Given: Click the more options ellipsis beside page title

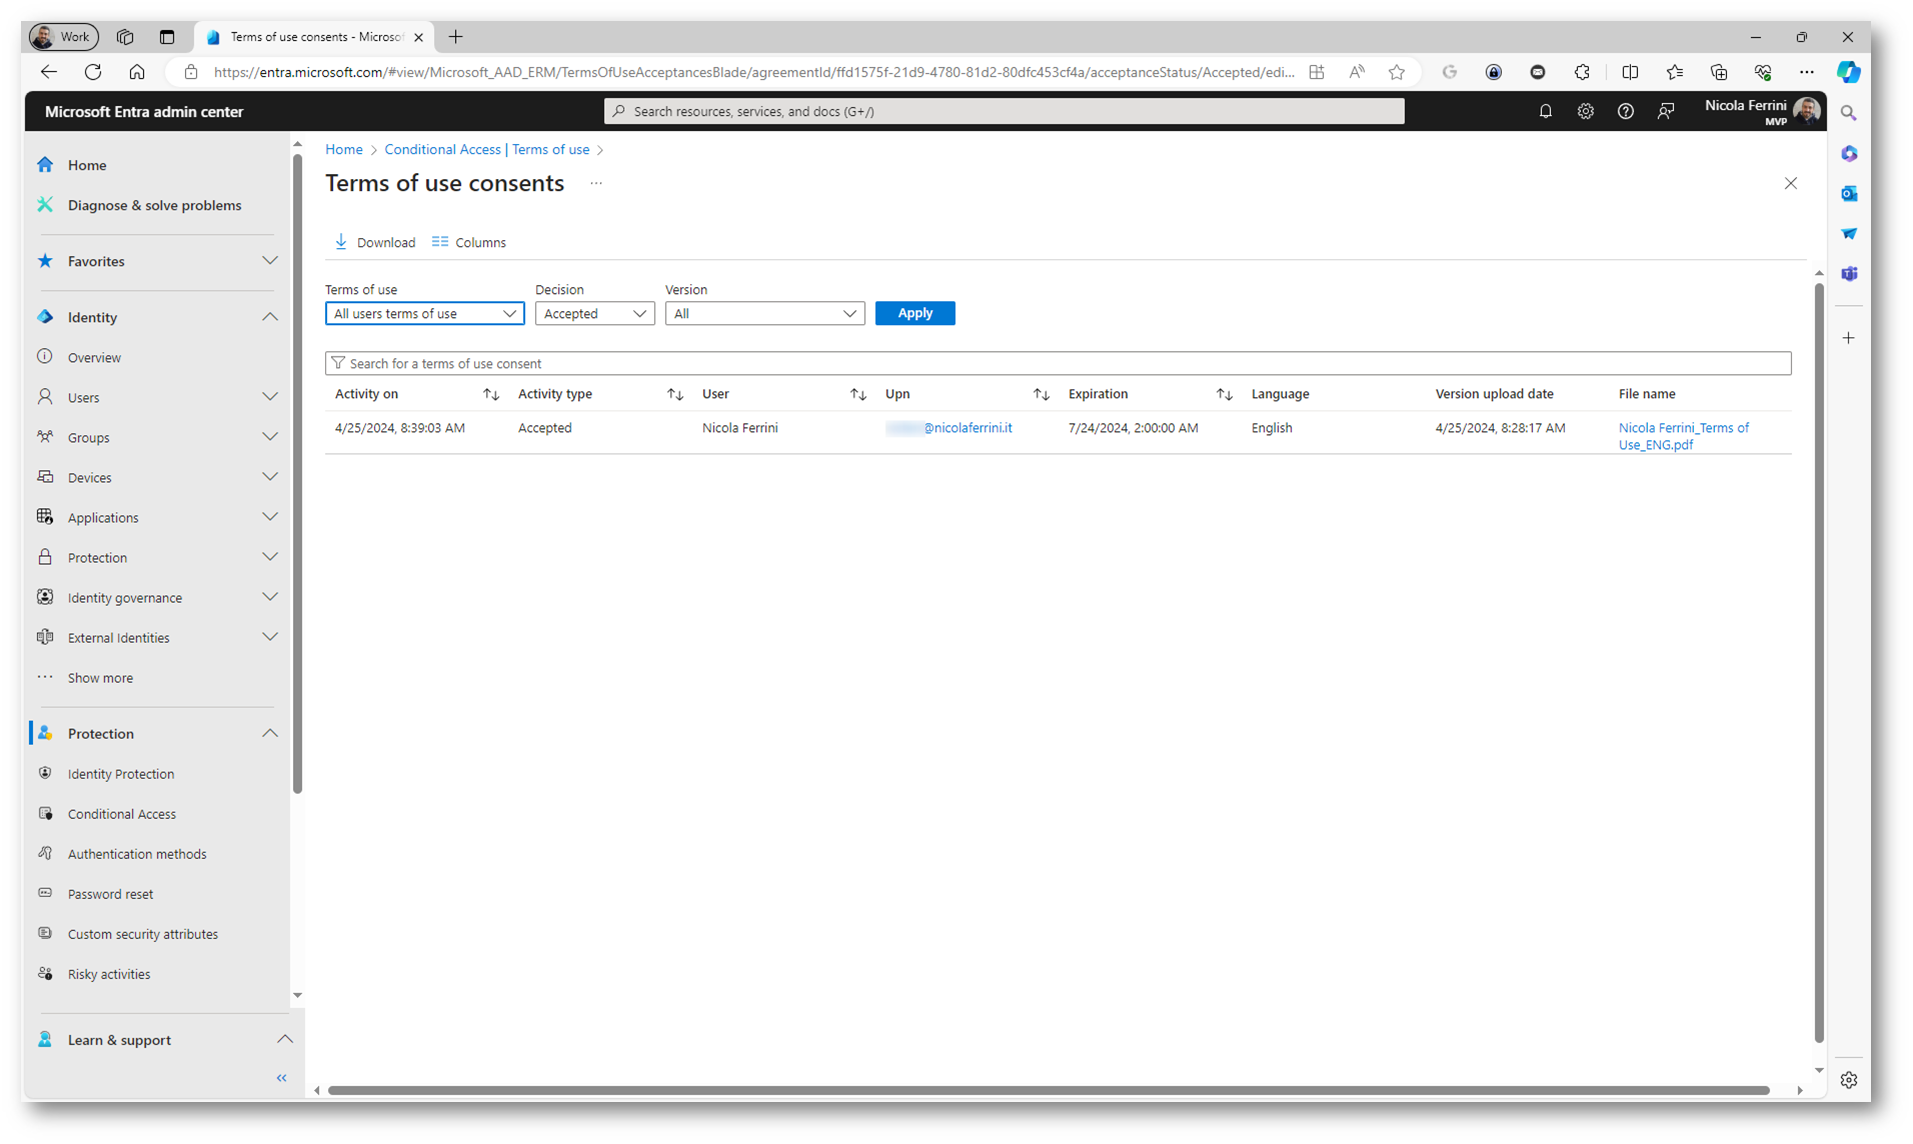Looking at the screenshot, I should (x=596, y=183).
